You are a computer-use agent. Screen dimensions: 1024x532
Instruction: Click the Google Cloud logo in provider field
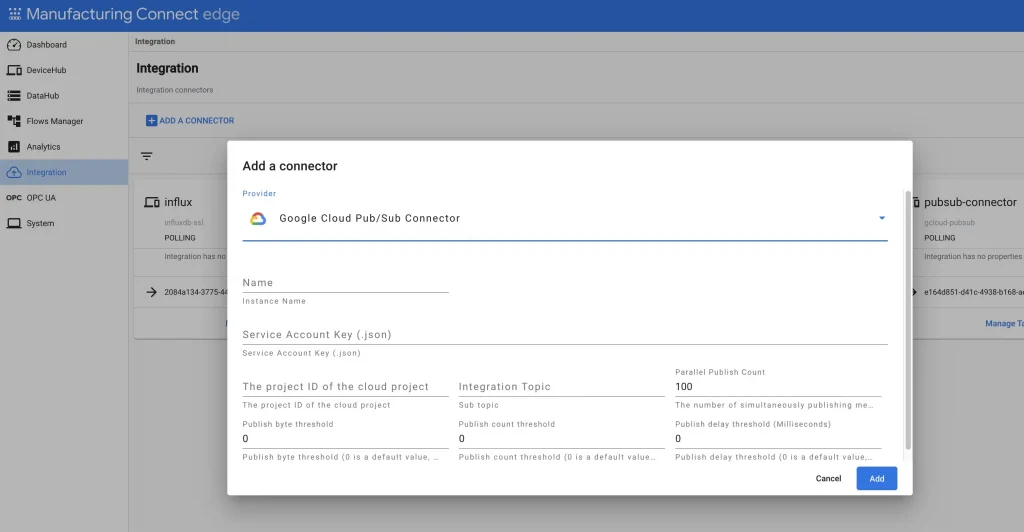[258, 219]
